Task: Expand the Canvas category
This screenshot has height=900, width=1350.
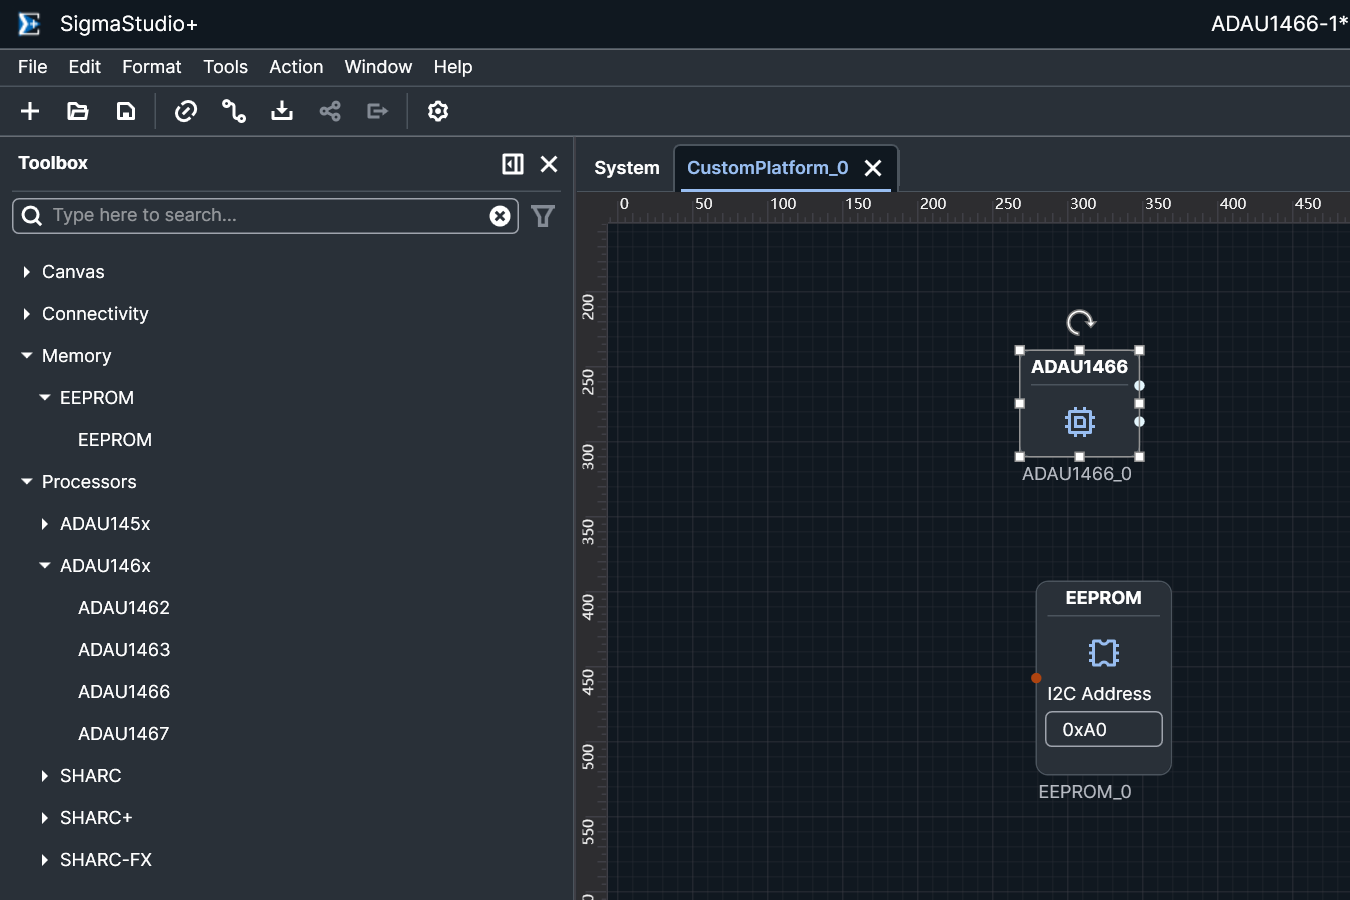Action: pos(27,272)
